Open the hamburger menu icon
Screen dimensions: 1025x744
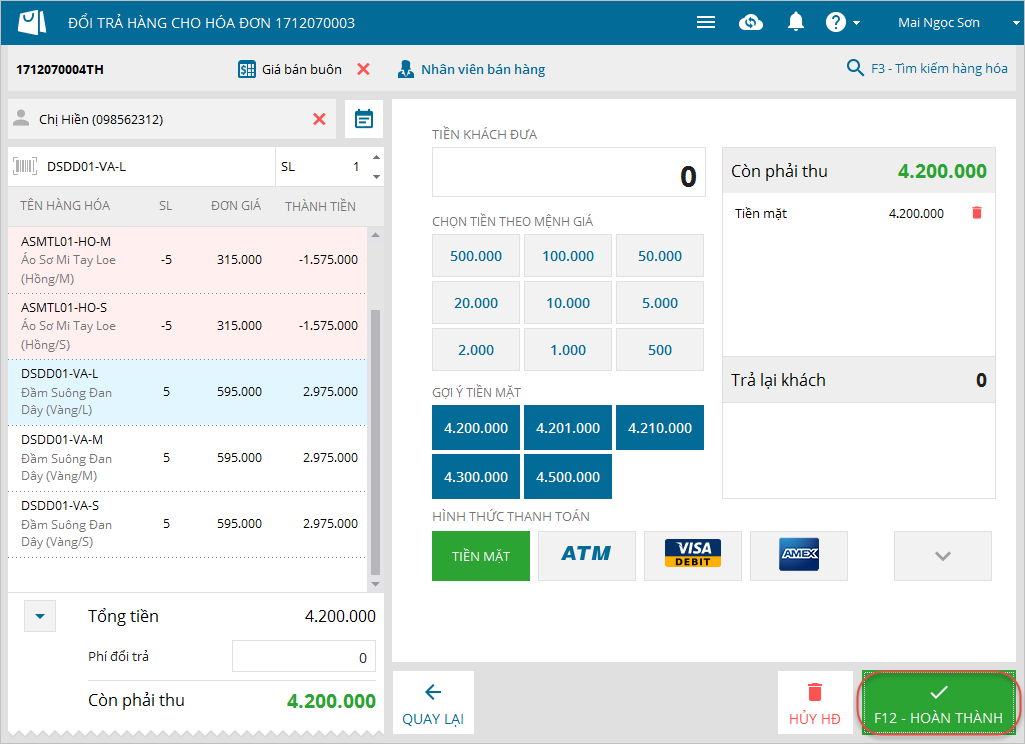(x=705, y=23)
